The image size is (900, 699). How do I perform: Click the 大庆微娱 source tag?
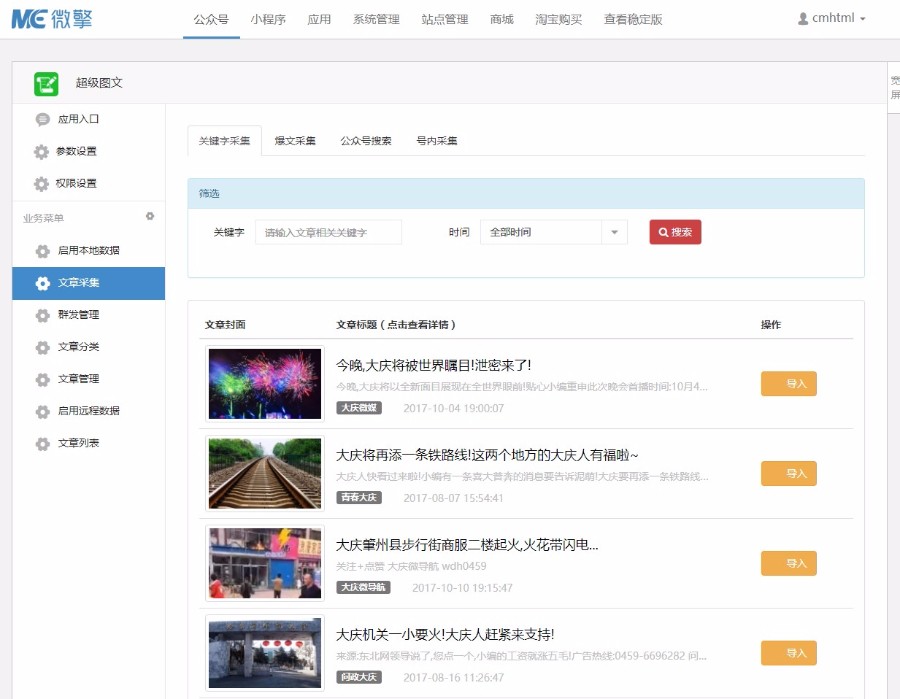tap(359, 408)
